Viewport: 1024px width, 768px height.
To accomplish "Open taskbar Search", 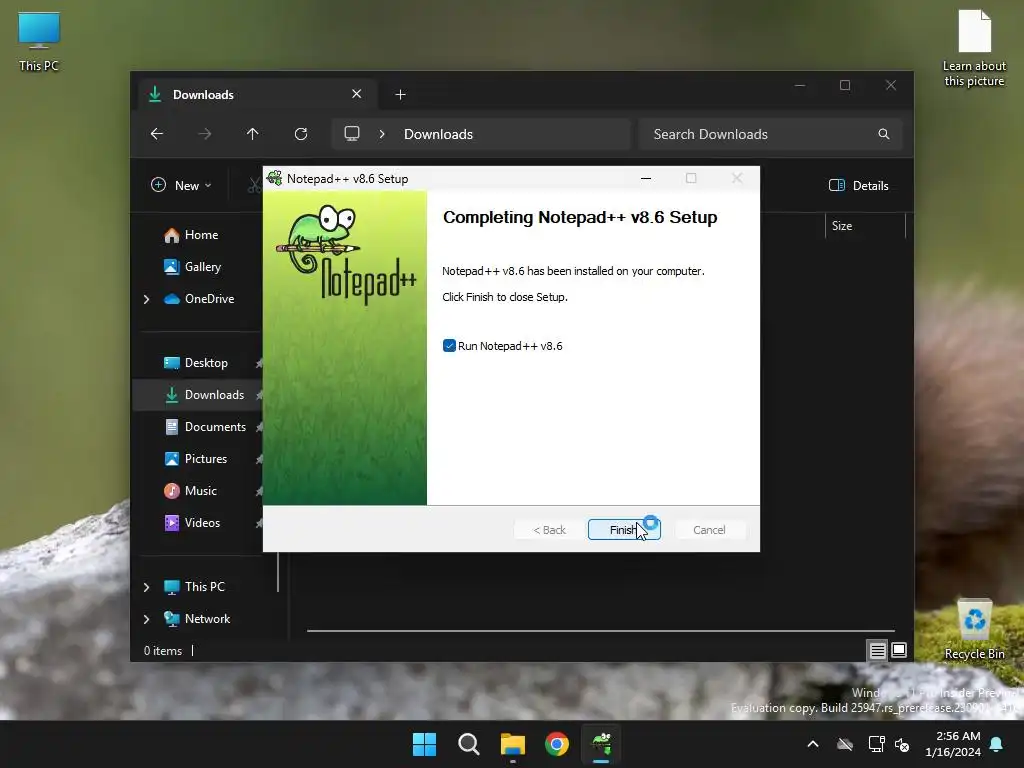I will pyautogui.click(x=469, y=744).
